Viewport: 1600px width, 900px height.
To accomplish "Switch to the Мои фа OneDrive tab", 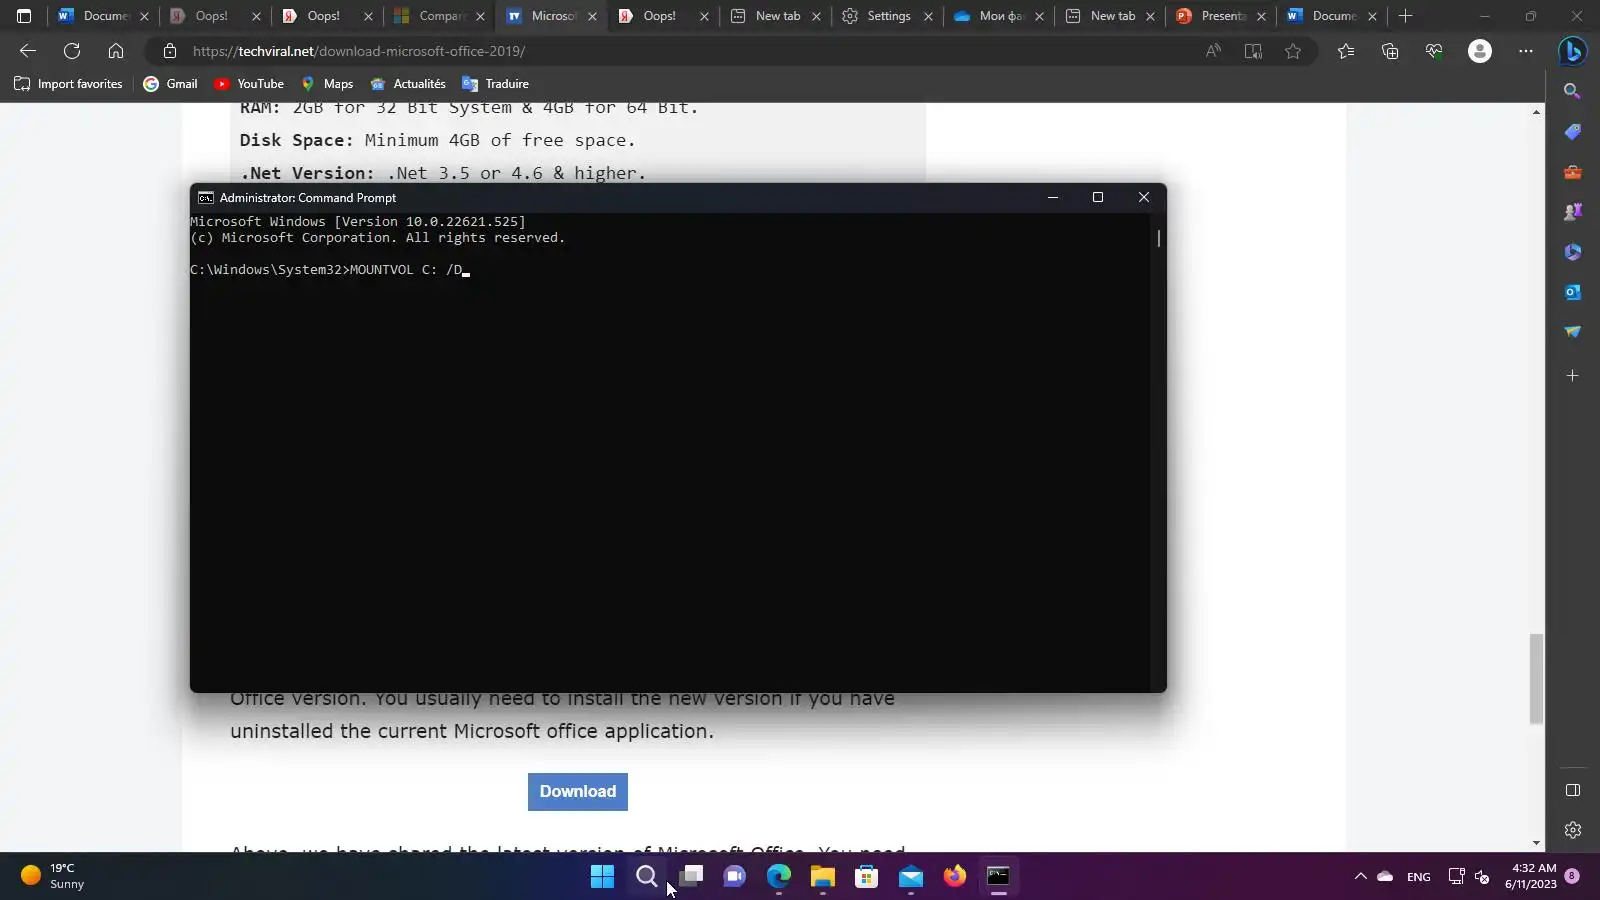I will 997,16.
